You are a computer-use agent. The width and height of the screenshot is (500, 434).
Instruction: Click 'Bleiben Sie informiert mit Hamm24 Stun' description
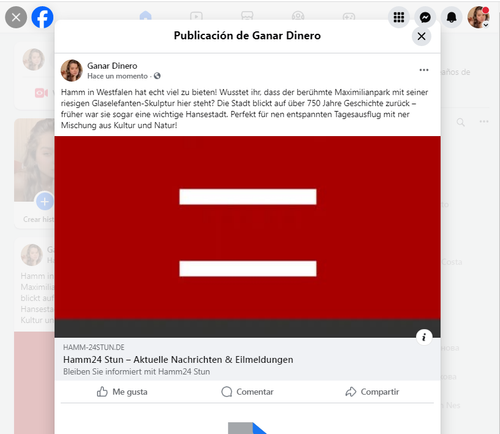pyautogui.click(x=137, y=372)
